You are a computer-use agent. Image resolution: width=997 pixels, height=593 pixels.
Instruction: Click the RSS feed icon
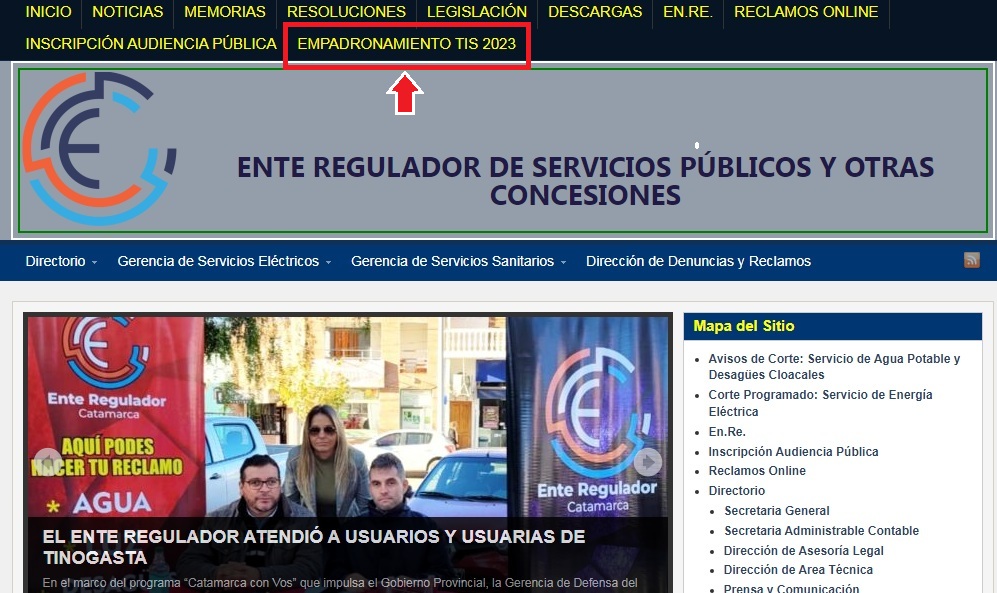[971, 260]
